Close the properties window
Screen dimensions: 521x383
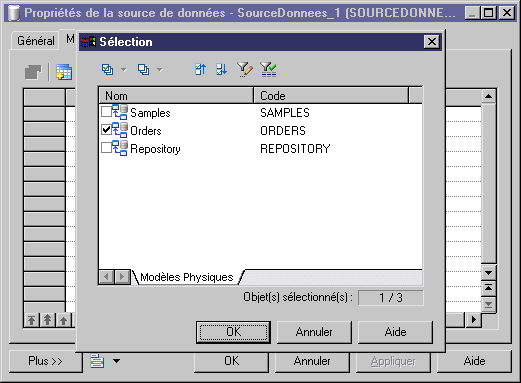pyautogui.click(x=507, y=13)
